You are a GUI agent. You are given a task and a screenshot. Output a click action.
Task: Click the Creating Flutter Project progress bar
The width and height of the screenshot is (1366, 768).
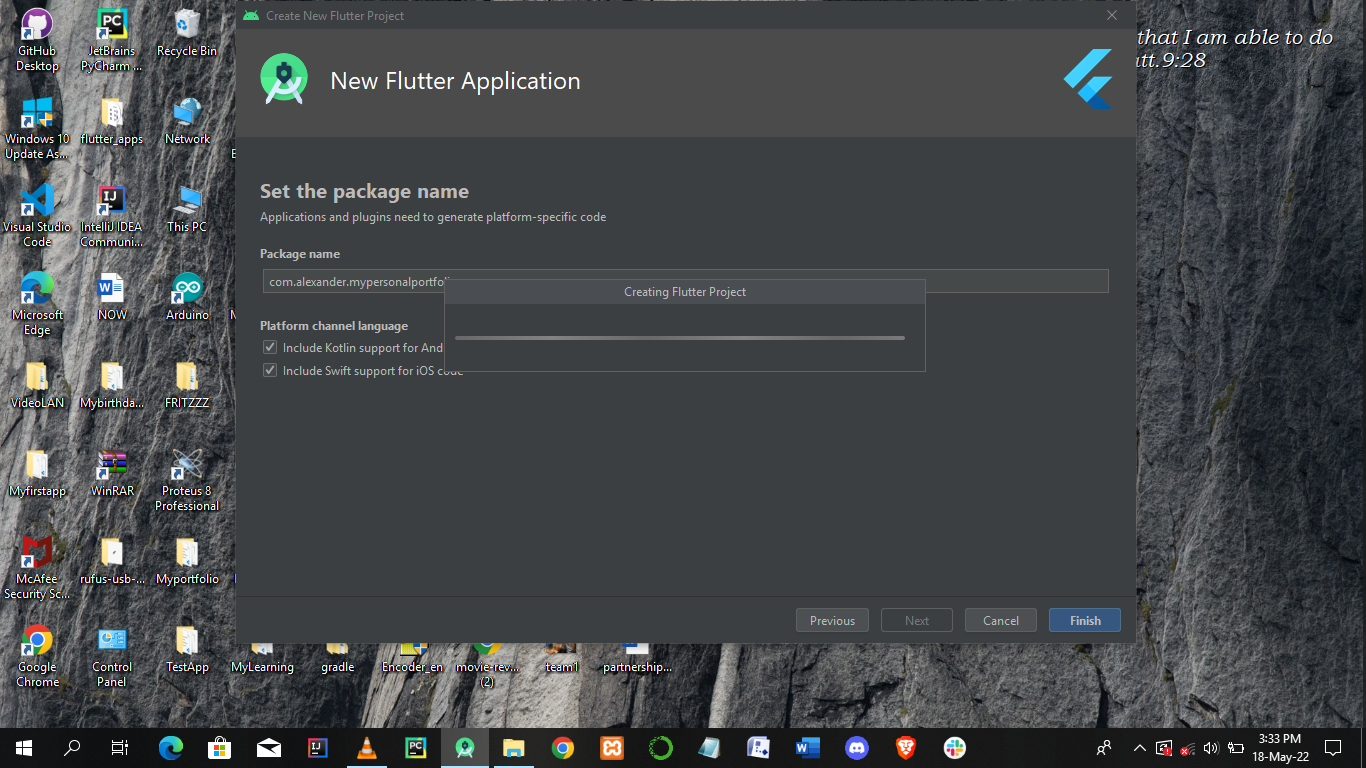[680, 338]
